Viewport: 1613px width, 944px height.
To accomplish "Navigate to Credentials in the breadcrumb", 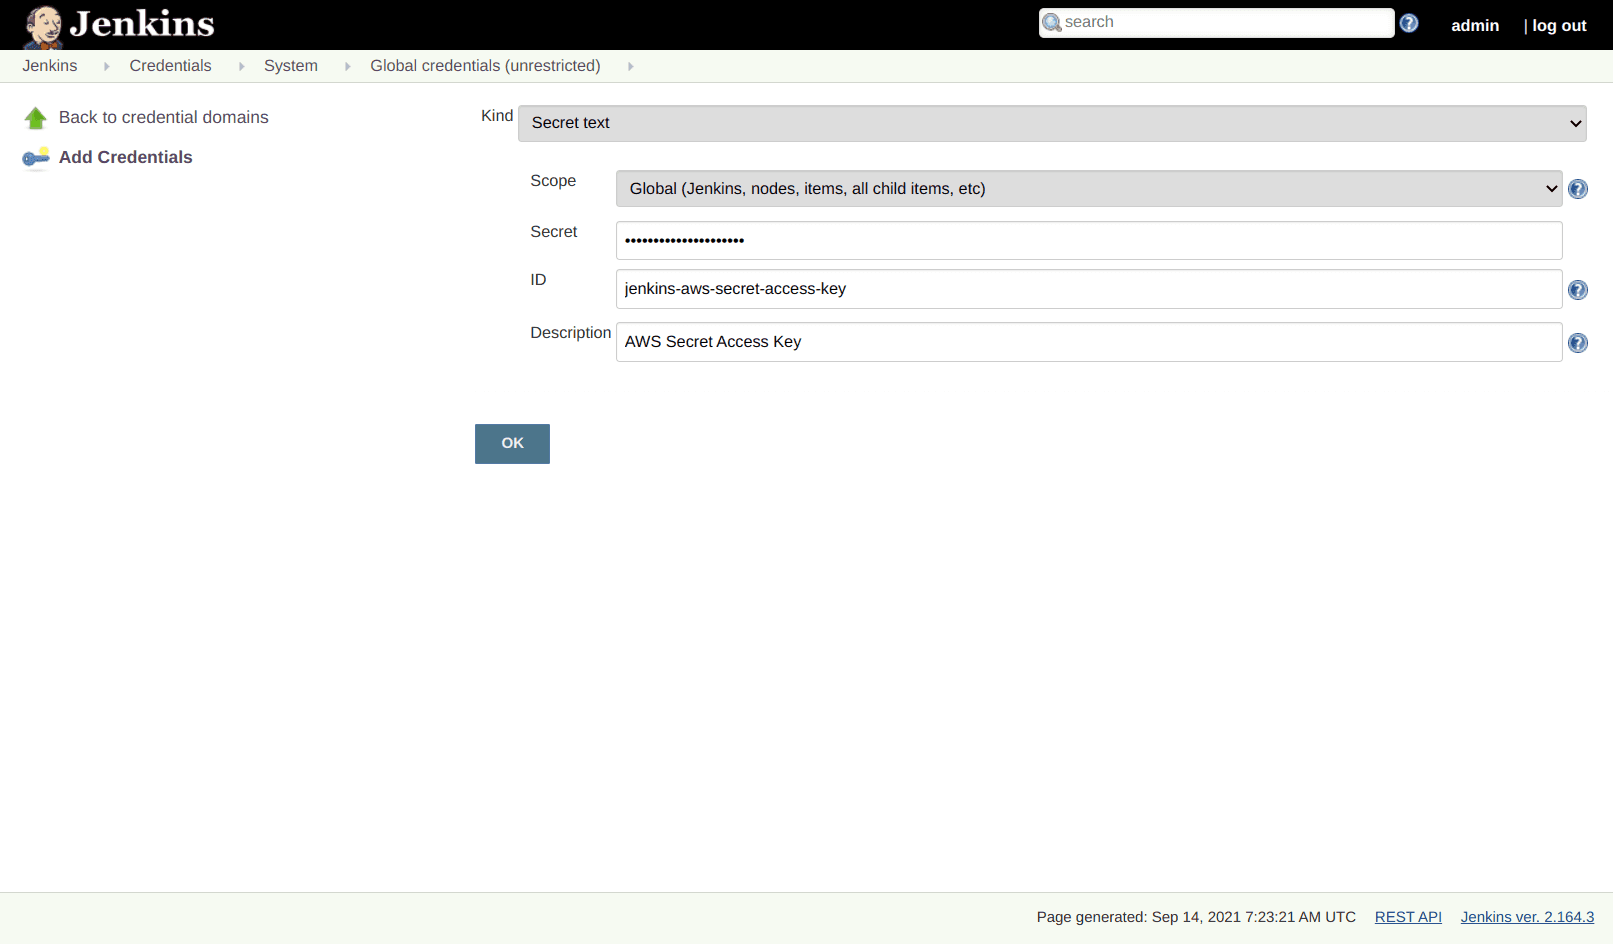I will (x=170, y=65).
